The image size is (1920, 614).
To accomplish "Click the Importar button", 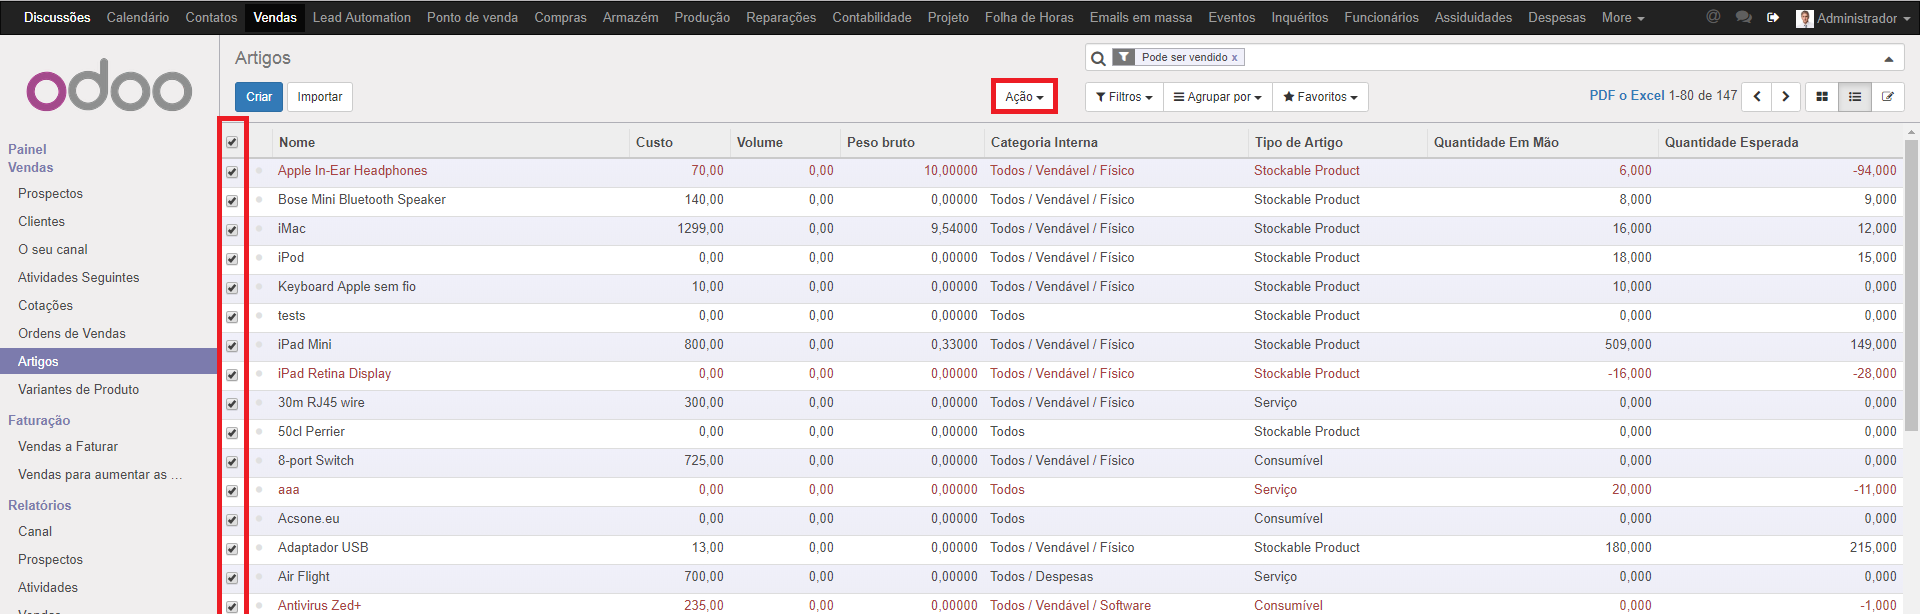I will click(x=320, y=97).
